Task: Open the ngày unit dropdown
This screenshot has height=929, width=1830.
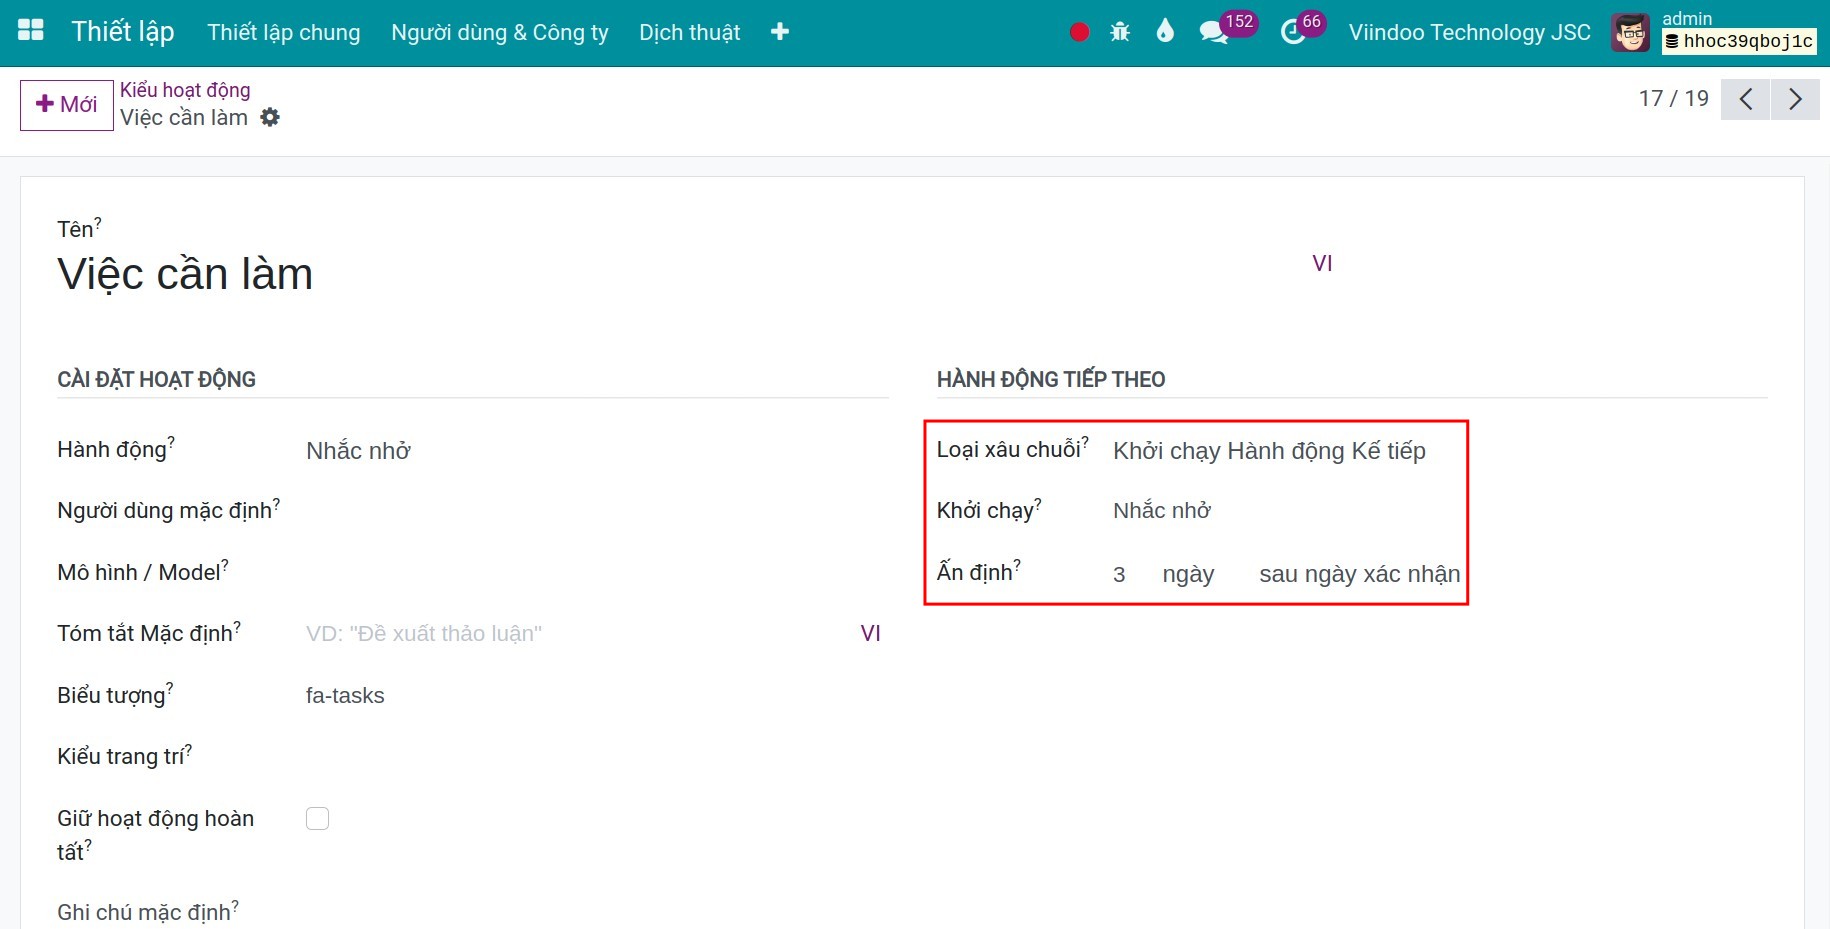Action: coord(1199,574)
